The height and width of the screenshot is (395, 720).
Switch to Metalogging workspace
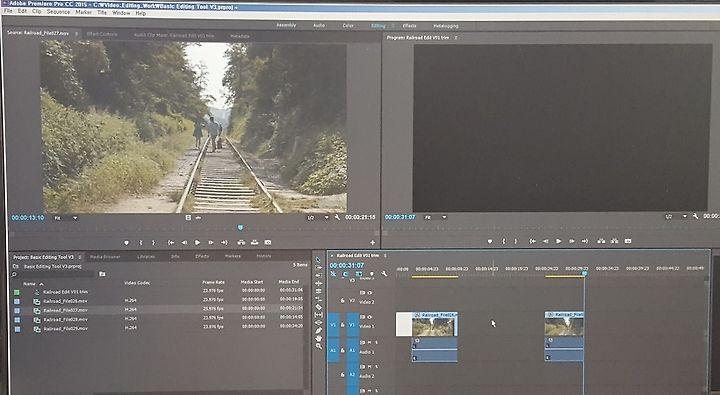point(445,26)
